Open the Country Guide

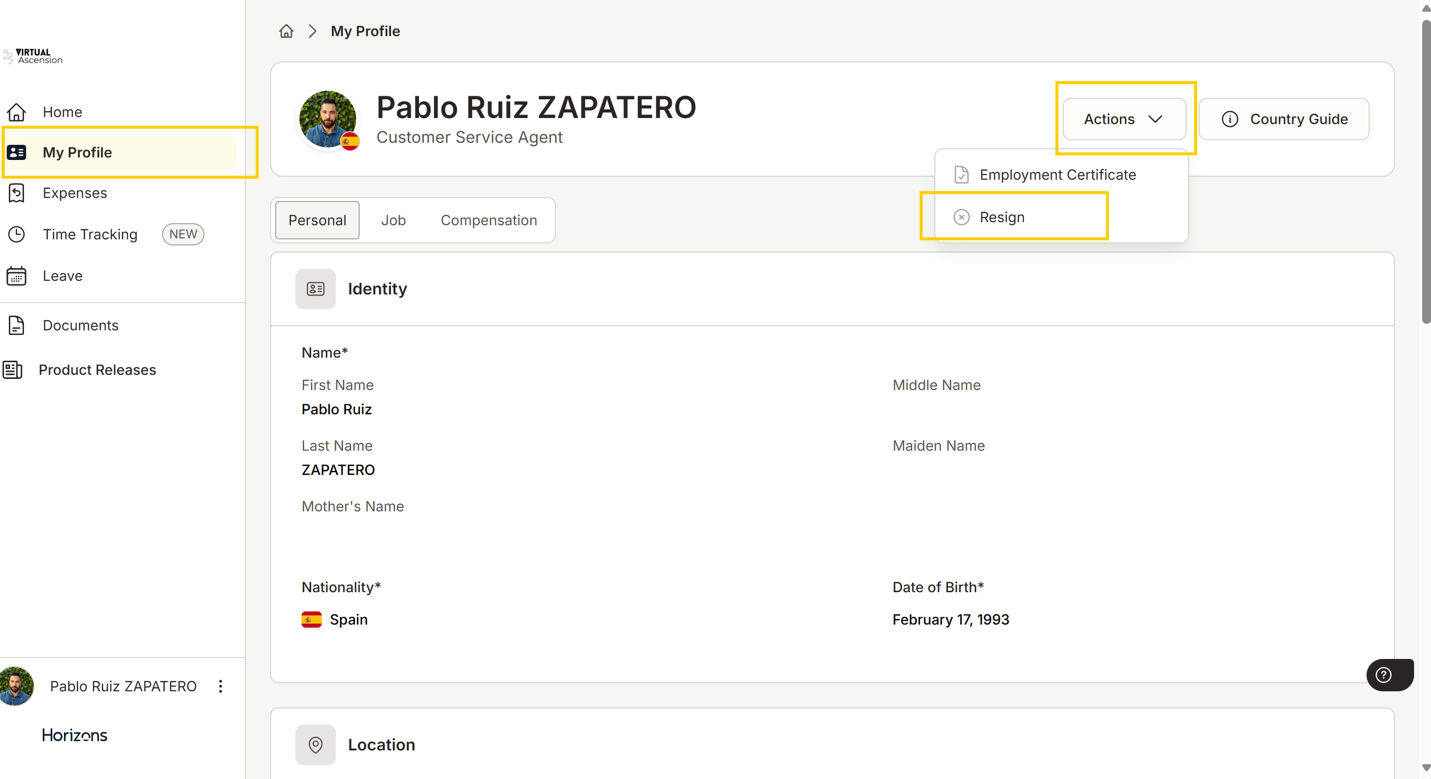1284,119
